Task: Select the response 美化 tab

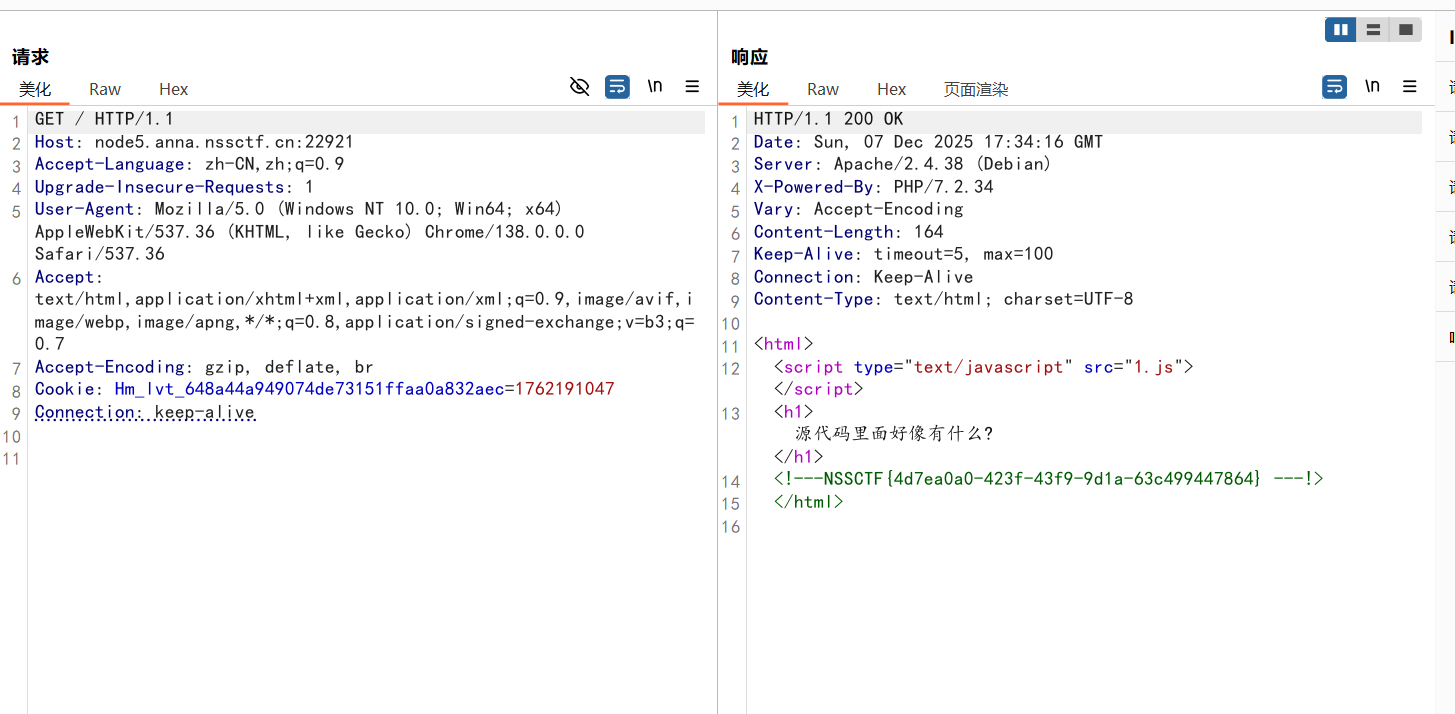Action: (x=753, y=89)
